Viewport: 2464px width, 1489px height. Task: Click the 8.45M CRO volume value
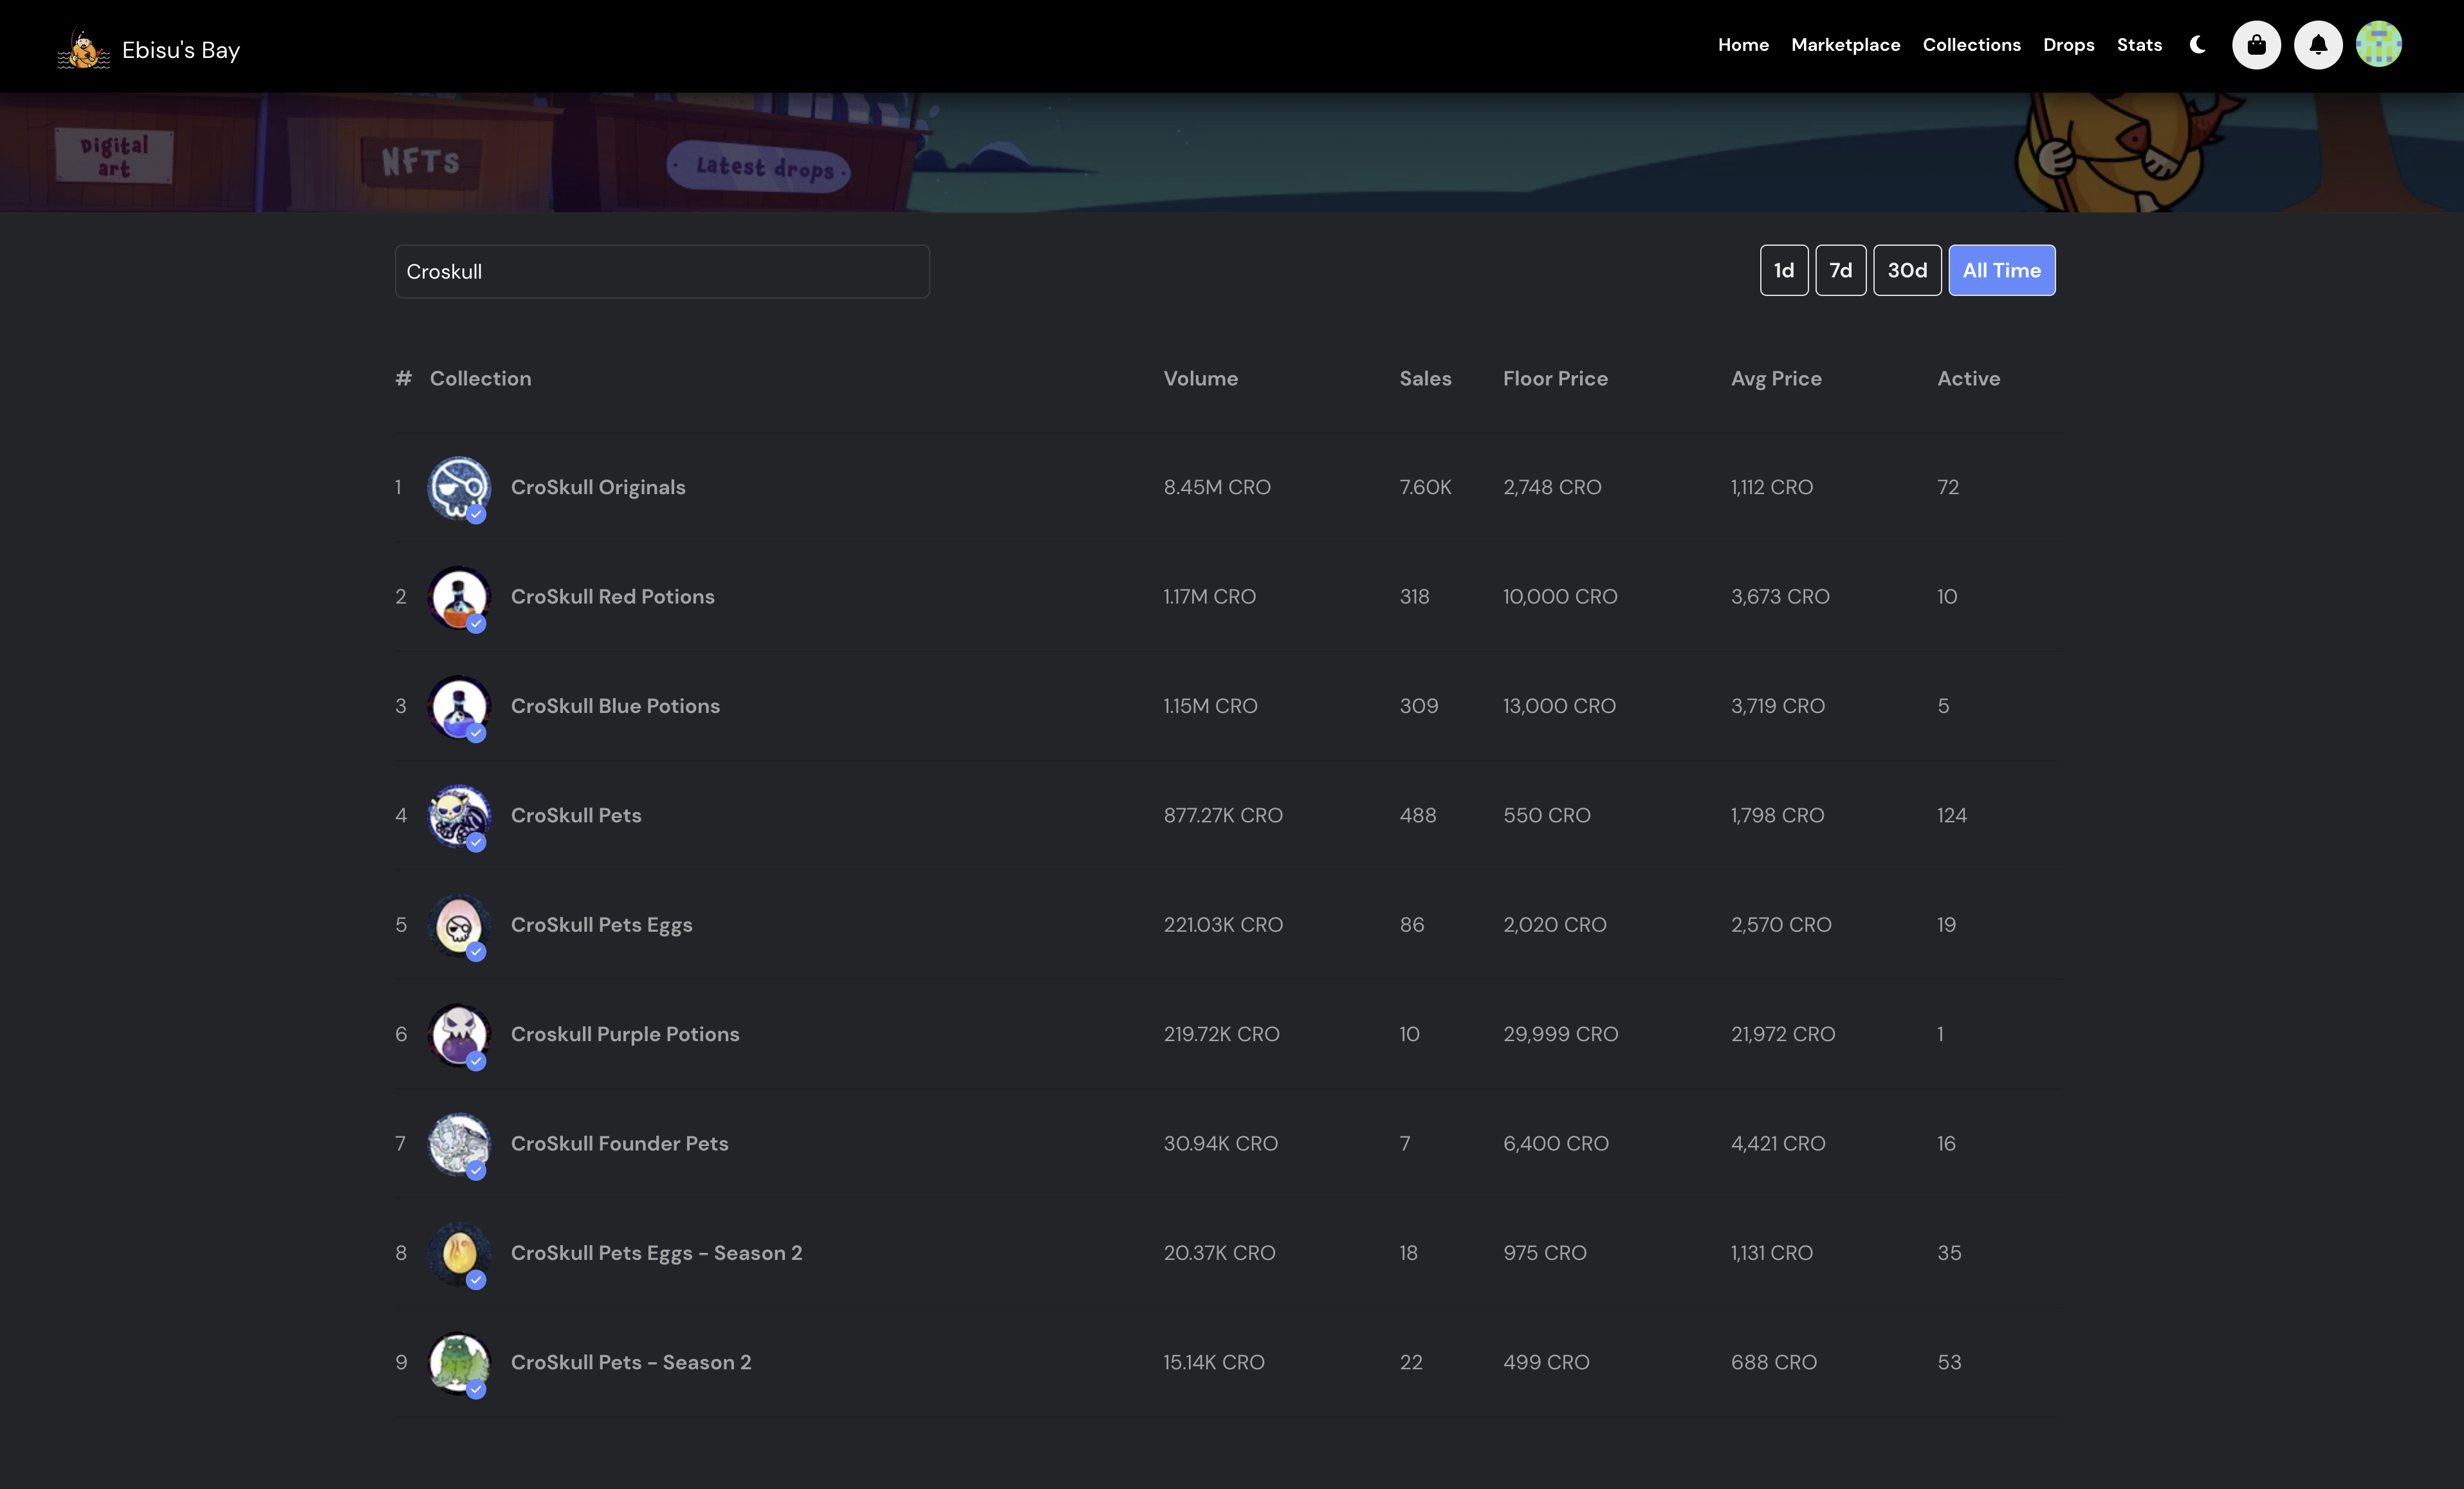tap(1217, 488)
